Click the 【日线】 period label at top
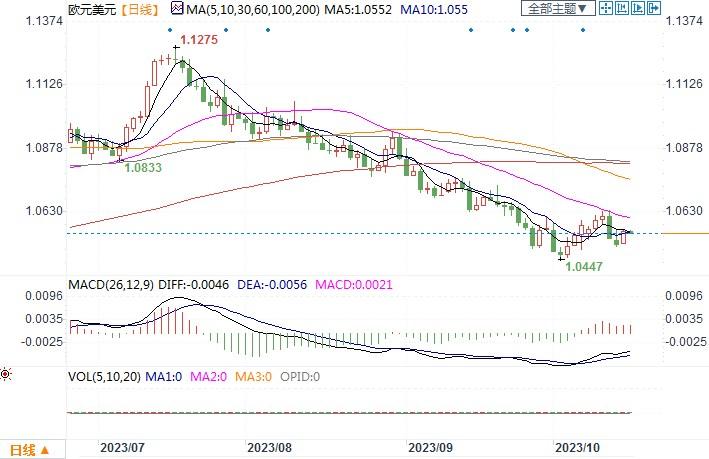Viewport: 709px width, 459px height. tap(141, 9)
